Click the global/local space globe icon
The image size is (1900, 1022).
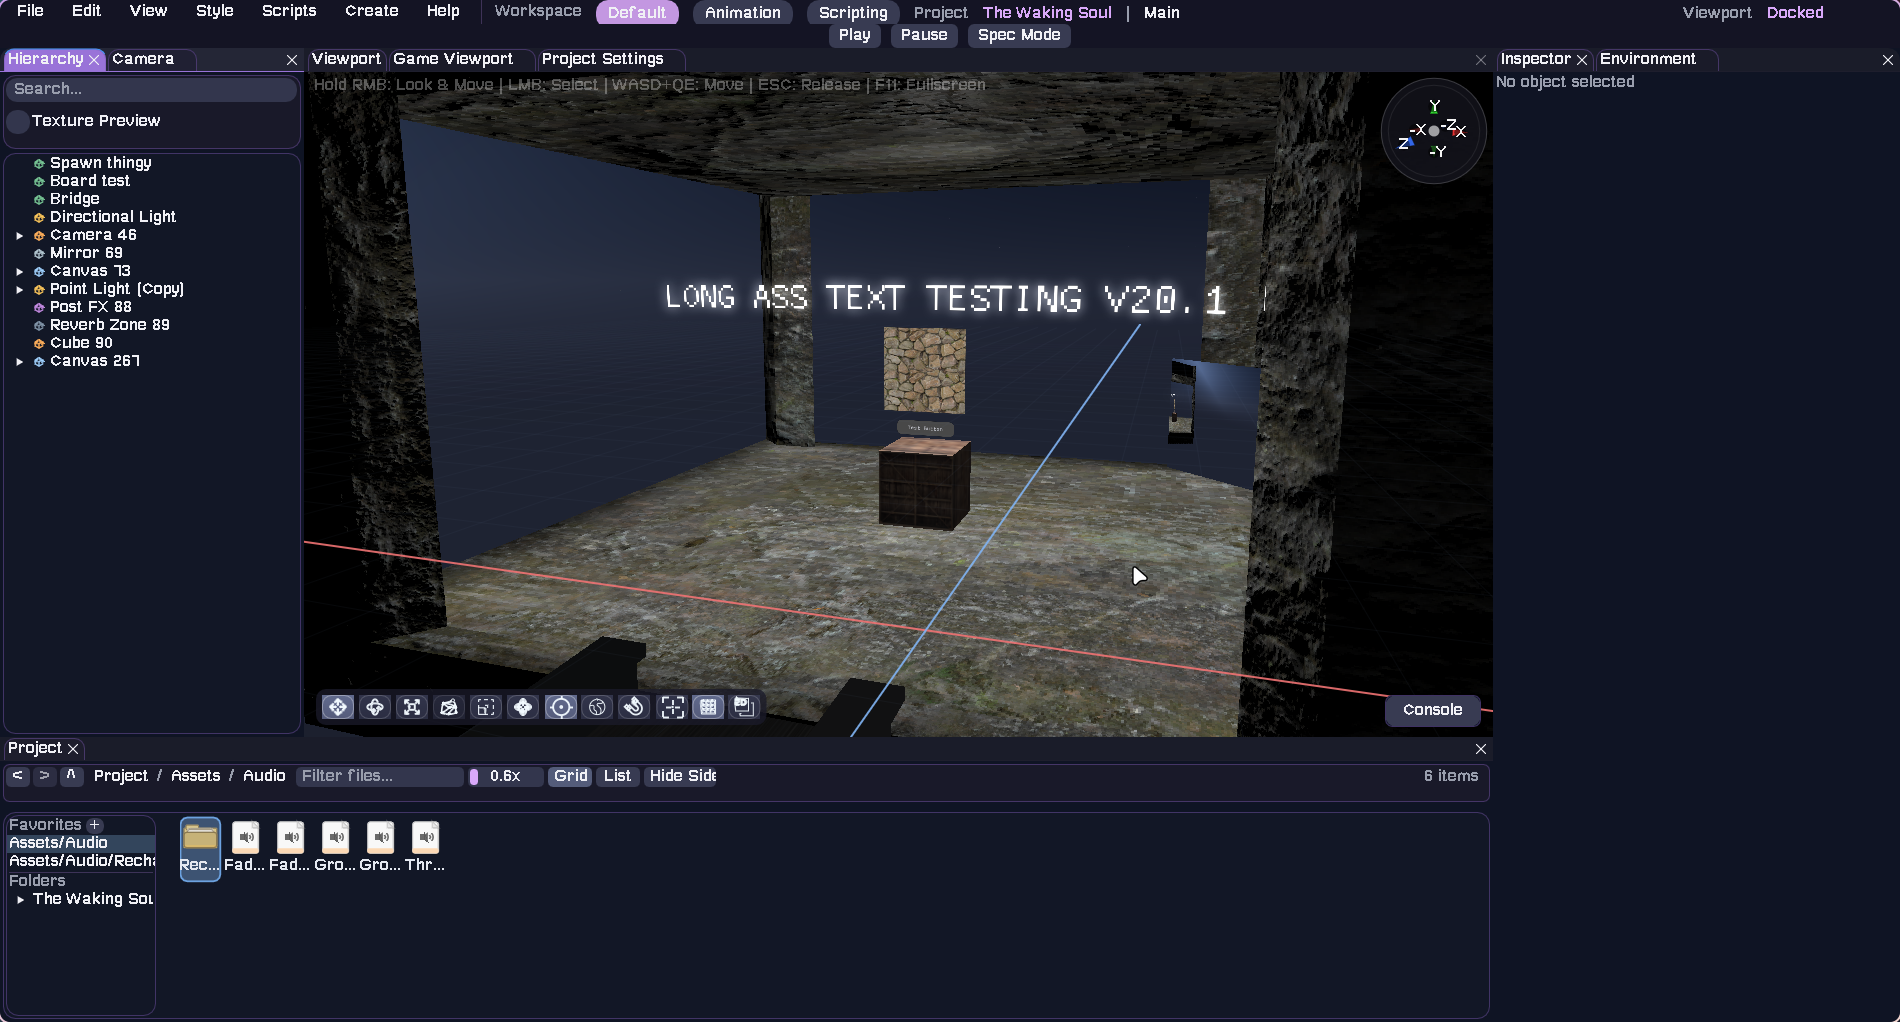pyautogui.click(x=597, y=707)
